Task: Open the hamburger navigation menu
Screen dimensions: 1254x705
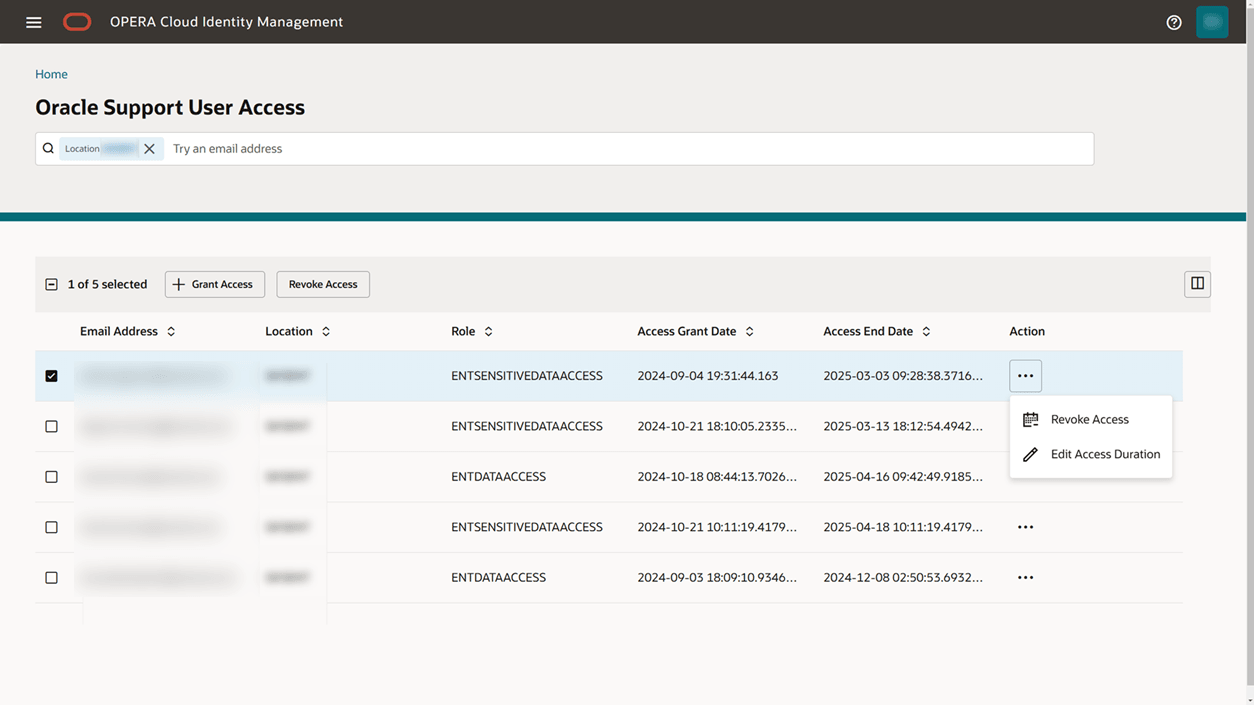Action: click(x=34, y=22)
